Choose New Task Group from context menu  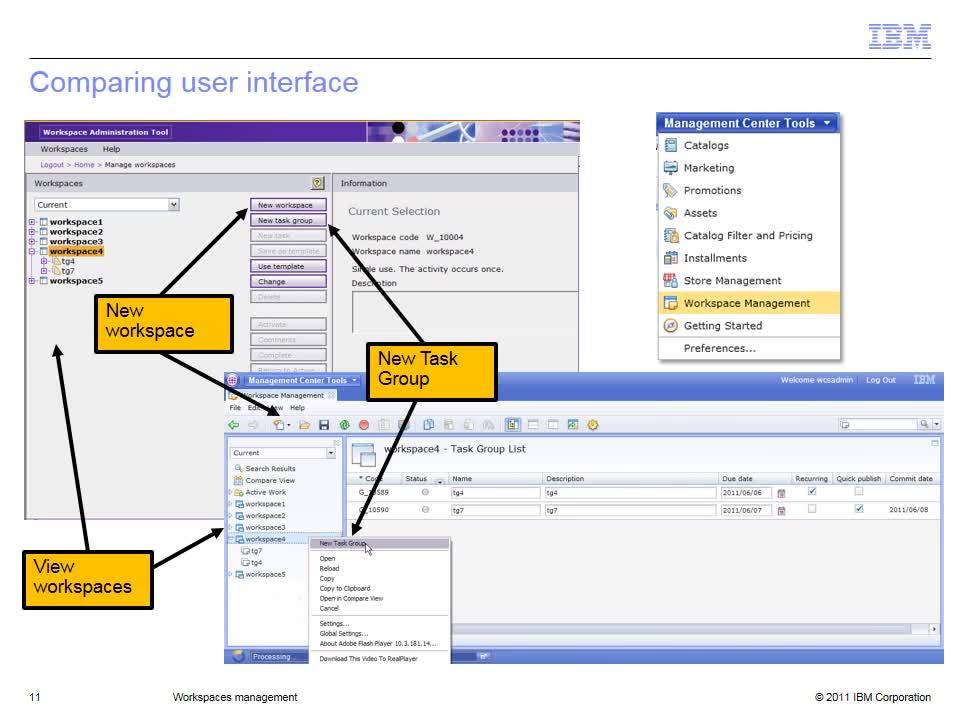point(380,543)
